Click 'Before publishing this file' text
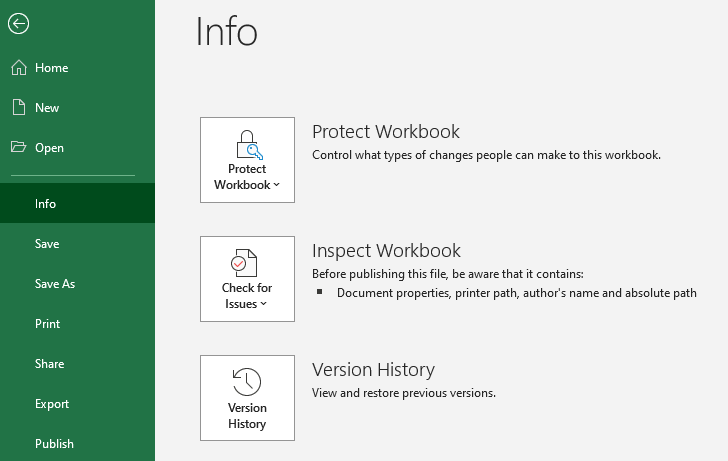Viewport: 728px width, 461px height. pyautogui.click(x=448, y=274)
